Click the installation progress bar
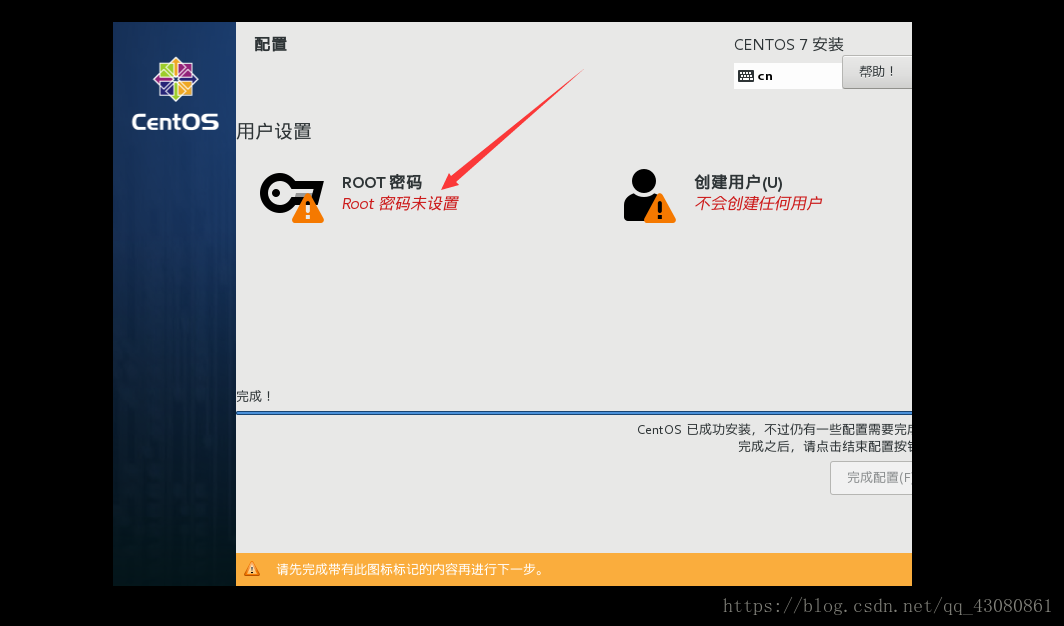Image resolution: width=1064 pixels, height=626 pixels. click(x=574, y=412)
